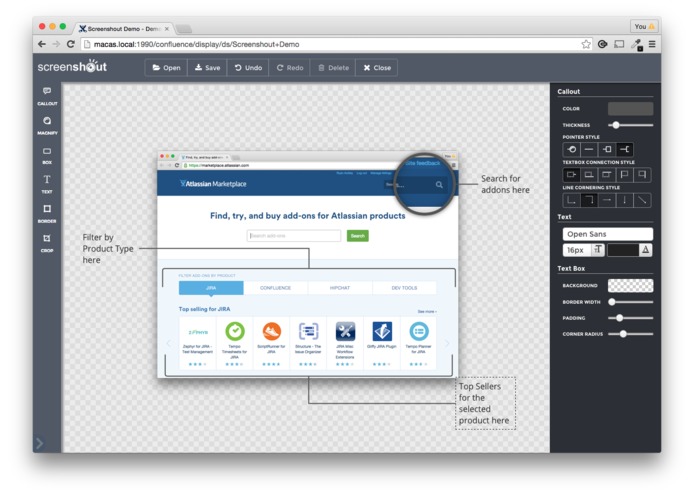Select right-flag textbox connection style
The image size is (695, 494).
642,175
